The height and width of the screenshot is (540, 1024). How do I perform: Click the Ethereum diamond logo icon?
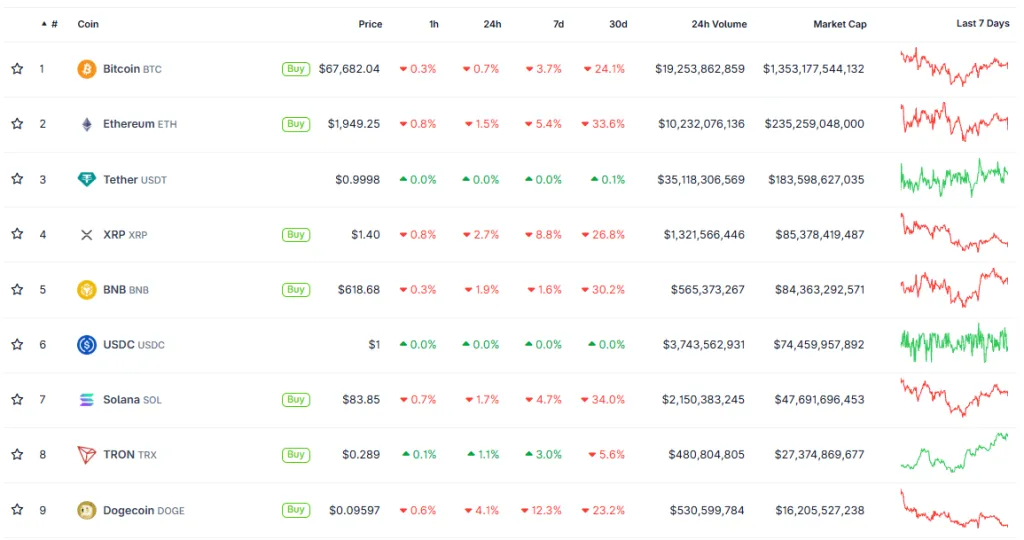(x=87, y=124)
